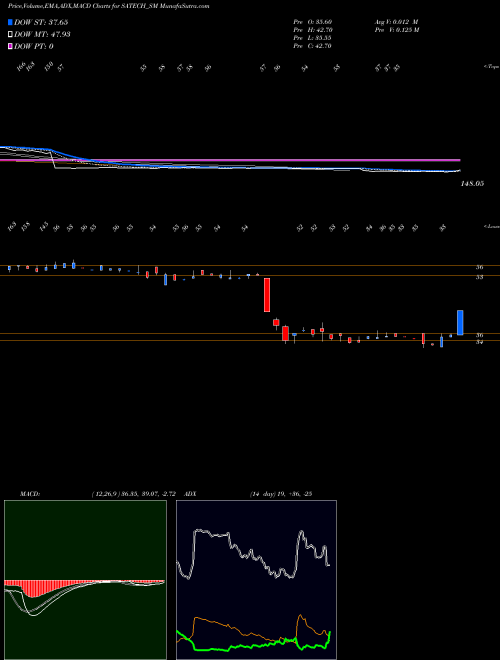Click the large red candlestick
500x660 pixels.
click(x=267, y=295)
